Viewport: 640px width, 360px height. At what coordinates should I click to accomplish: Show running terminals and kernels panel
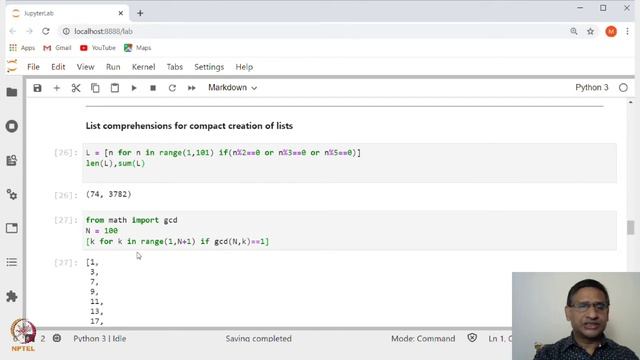[12, 126]
